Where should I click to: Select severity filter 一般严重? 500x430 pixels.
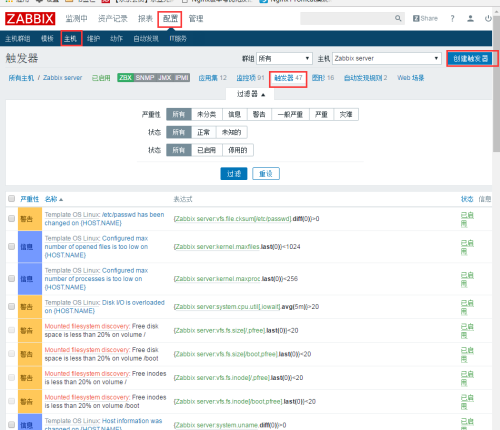tap(290, 114)
